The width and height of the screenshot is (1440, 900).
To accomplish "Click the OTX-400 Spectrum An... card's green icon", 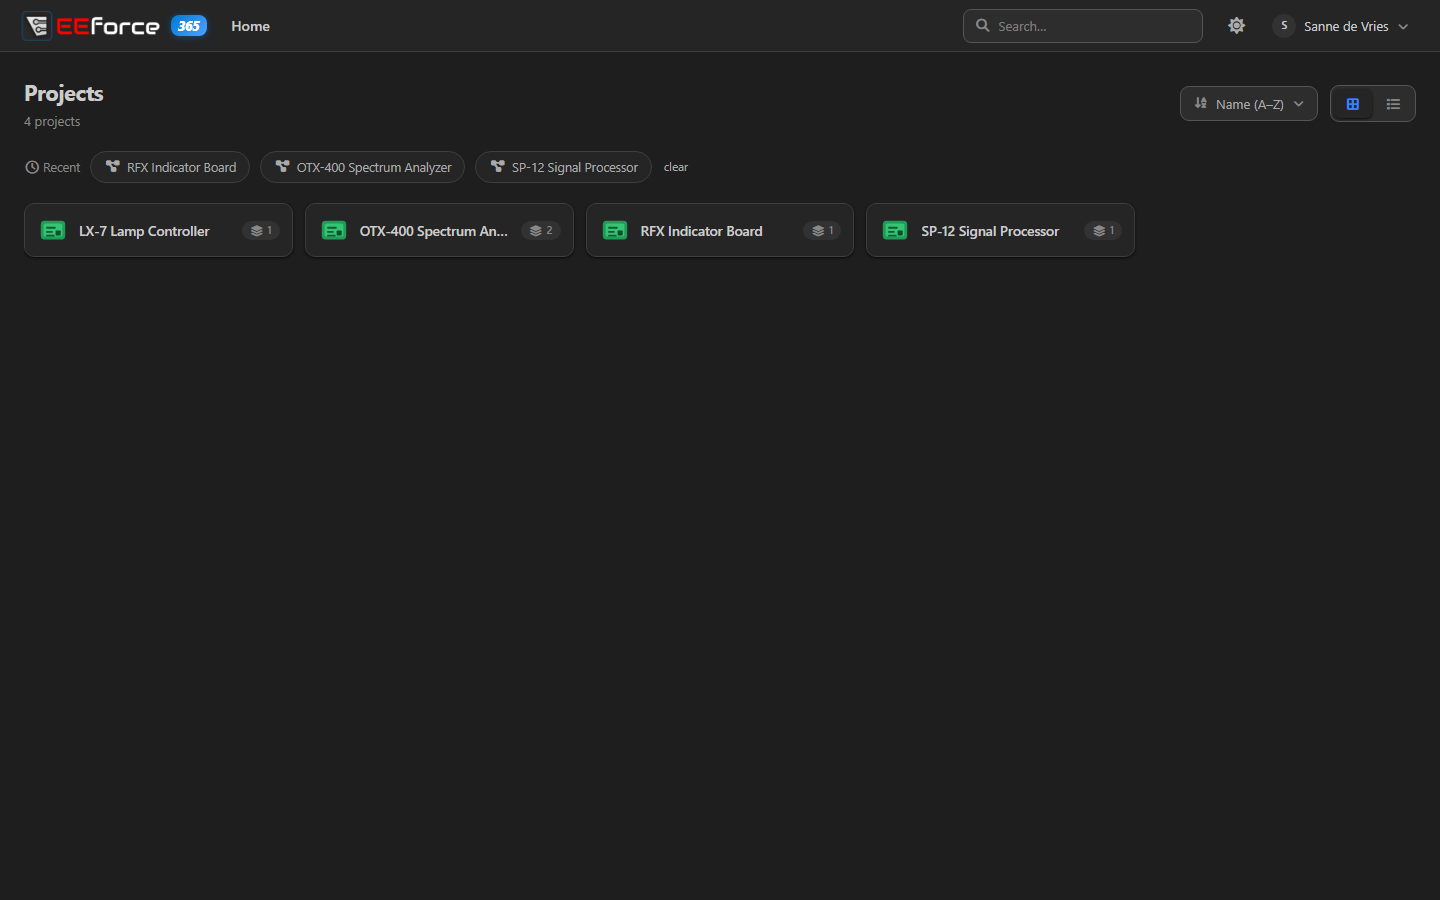I will coord(334,231).
